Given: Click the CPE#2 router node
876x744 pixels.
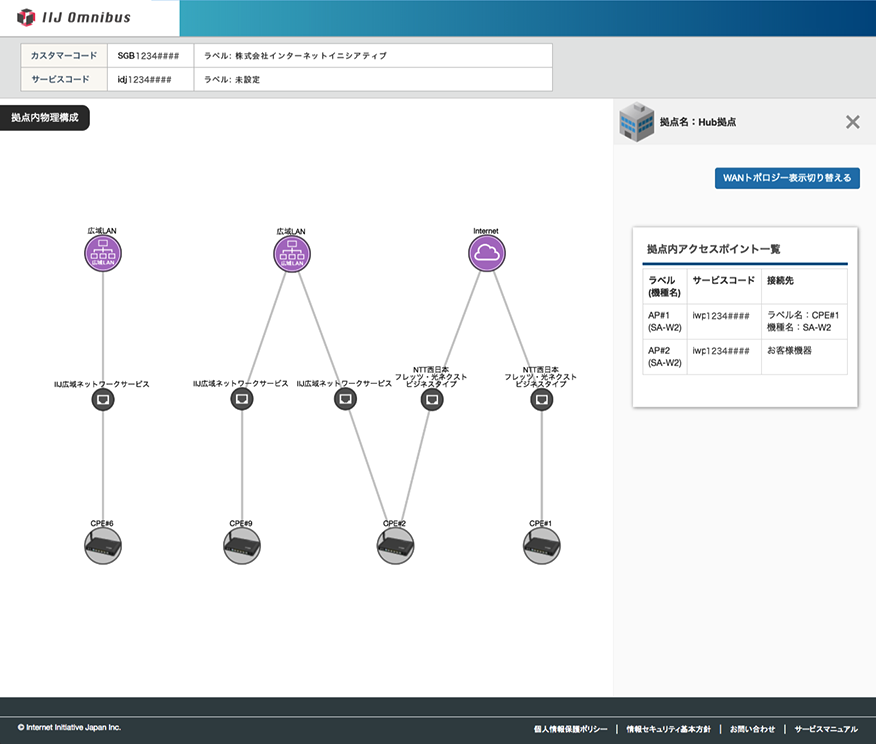Looking at the screenshot, I should pos(395,546).
